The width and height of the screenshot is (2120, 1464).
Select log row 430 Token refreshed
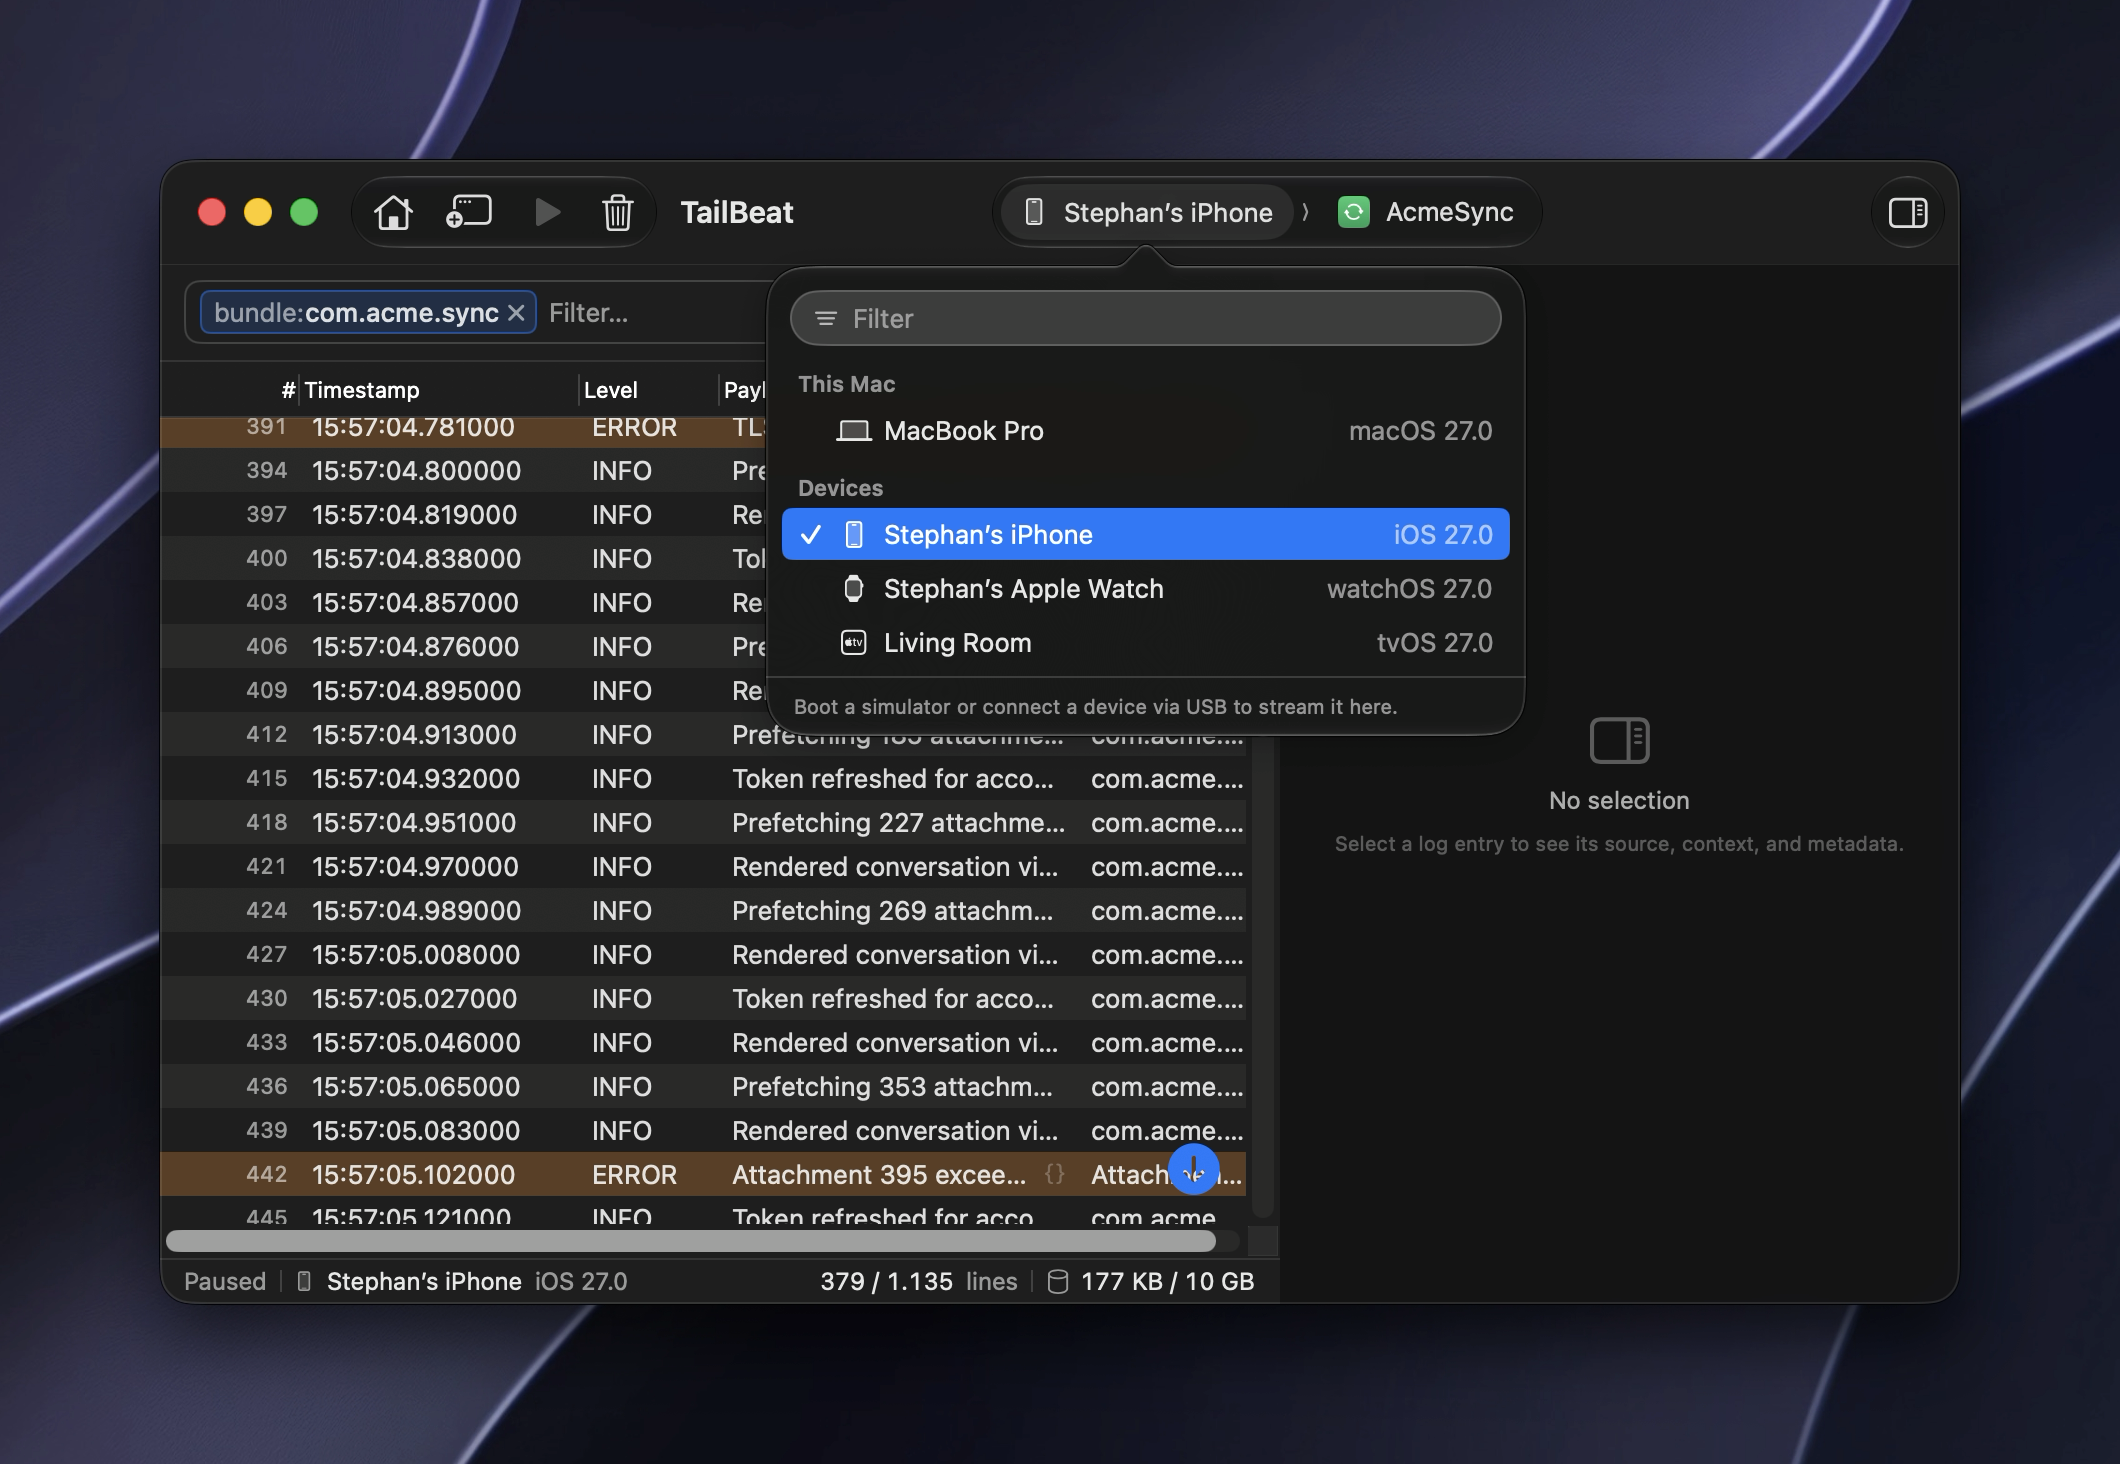[703, 998]
